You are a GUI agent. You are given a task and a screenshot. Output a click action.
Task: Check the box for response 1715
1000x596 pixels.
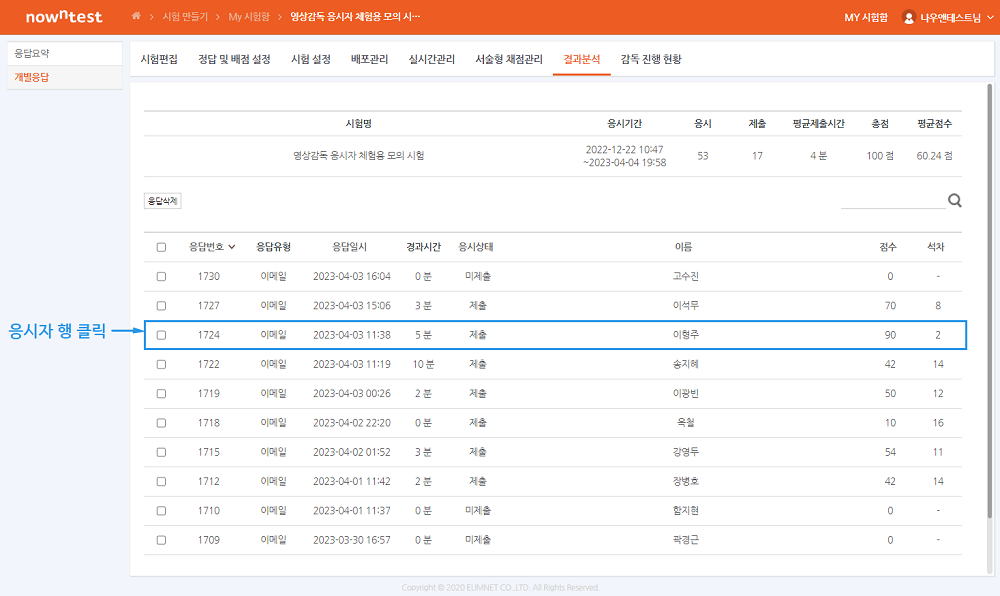pyautogui.click(x=161, y=453)
